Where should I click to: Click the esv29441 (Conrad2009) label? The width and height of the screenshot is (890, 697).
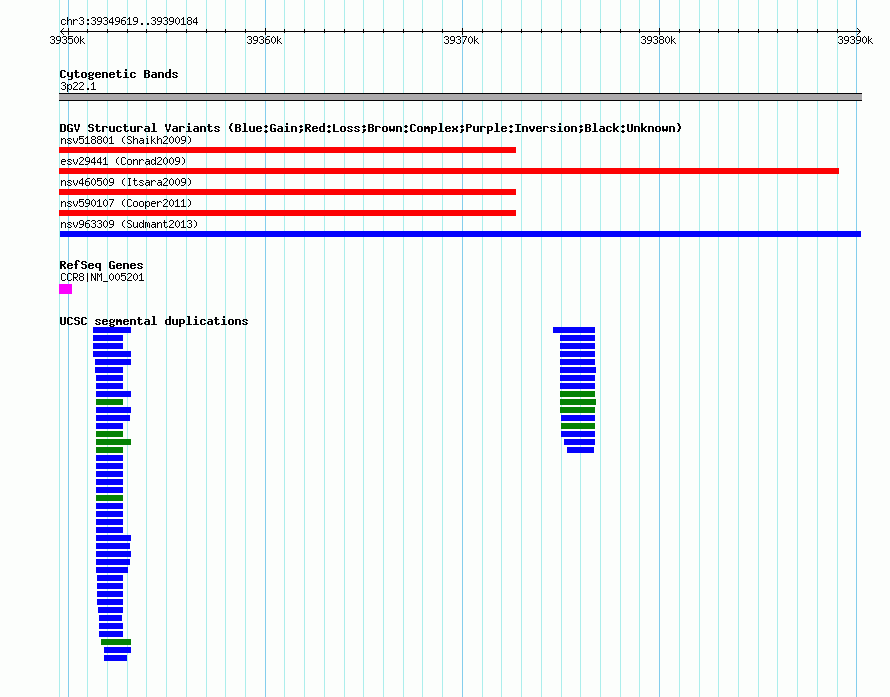tap(123, 161)
